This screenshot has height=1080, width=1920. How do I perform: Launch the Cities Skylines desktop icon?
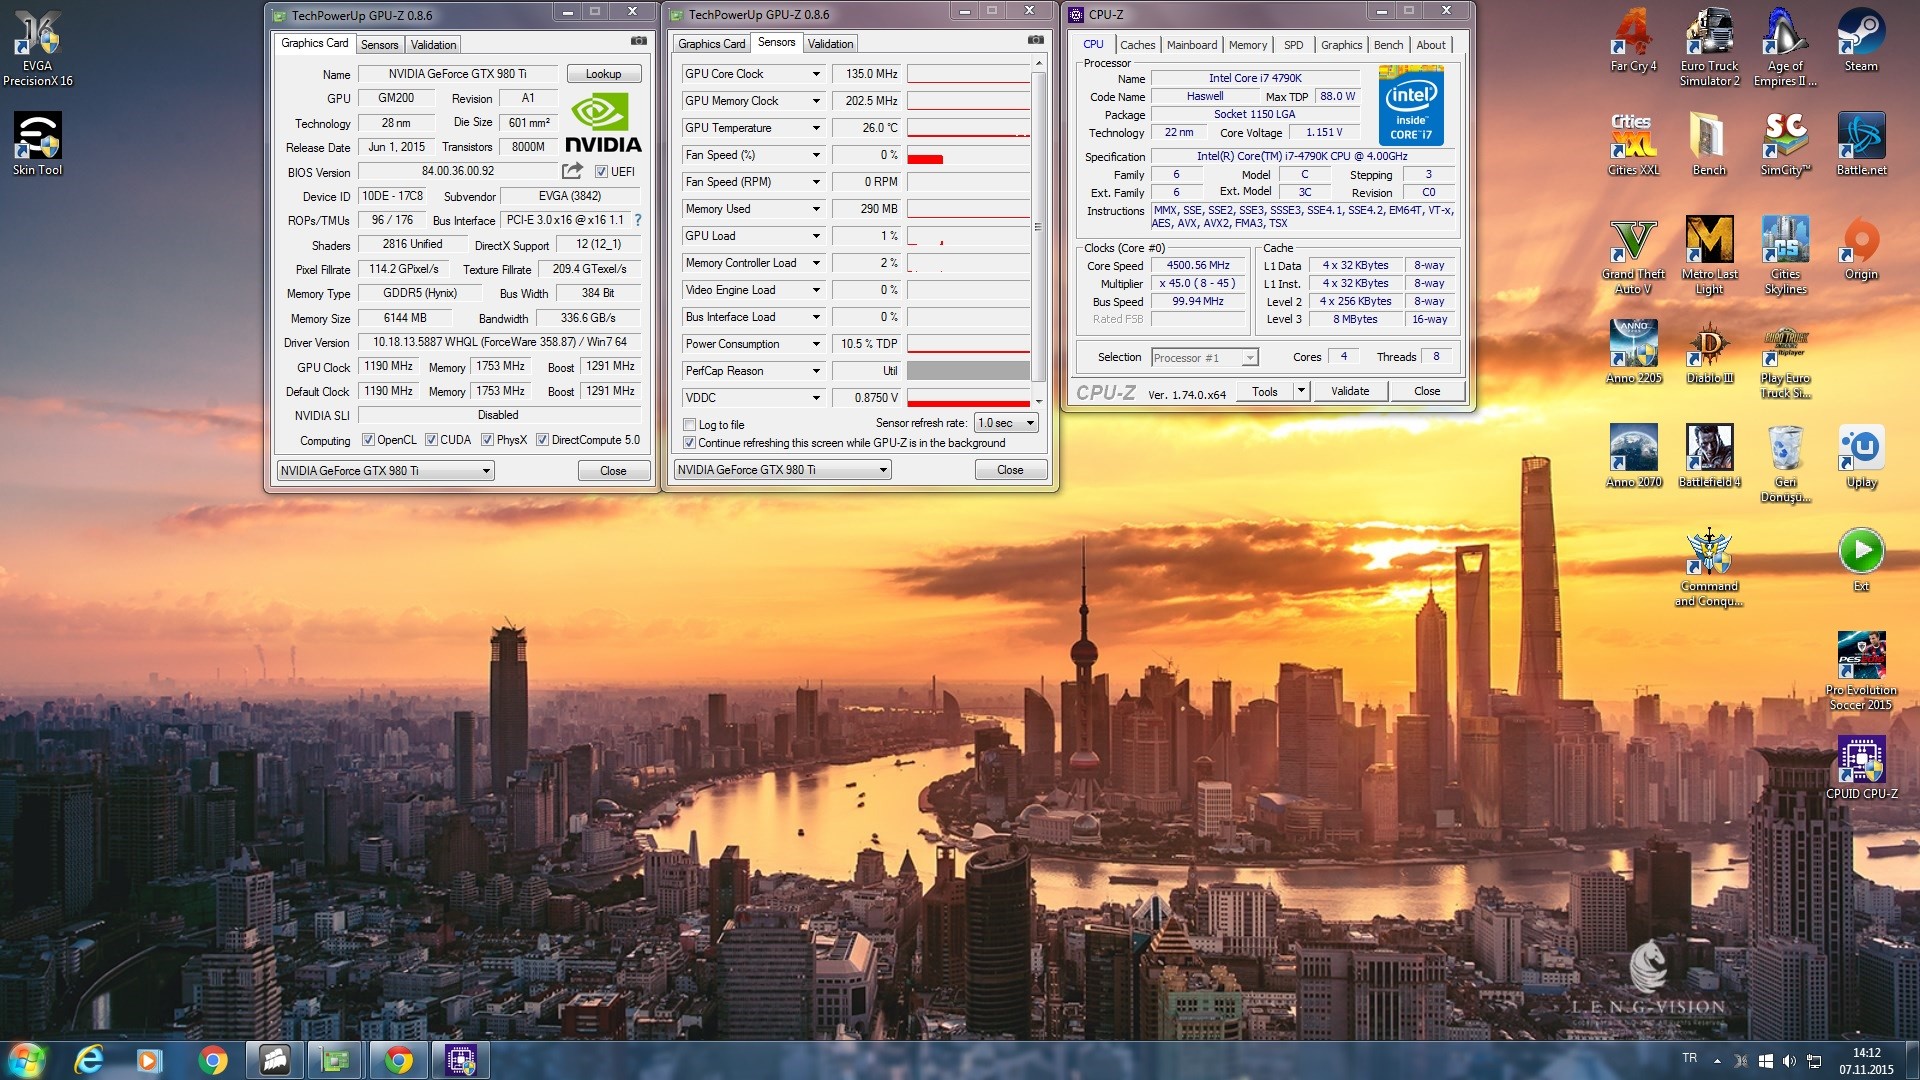(x=1785, y=255)
